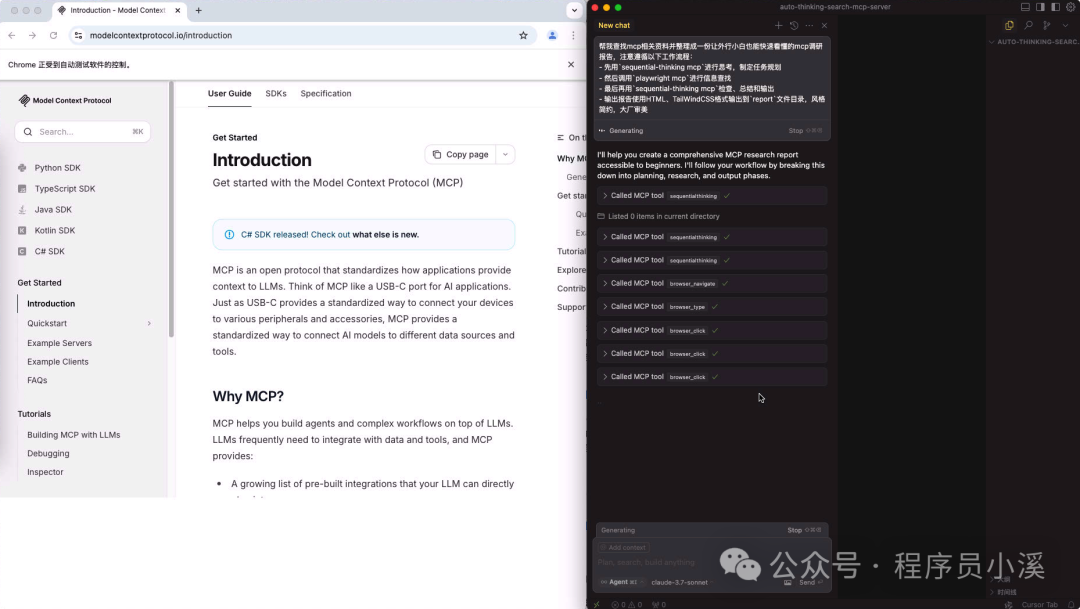
Task: Toggle the primary sidebar layout icon
Action: click(1055, 7)
